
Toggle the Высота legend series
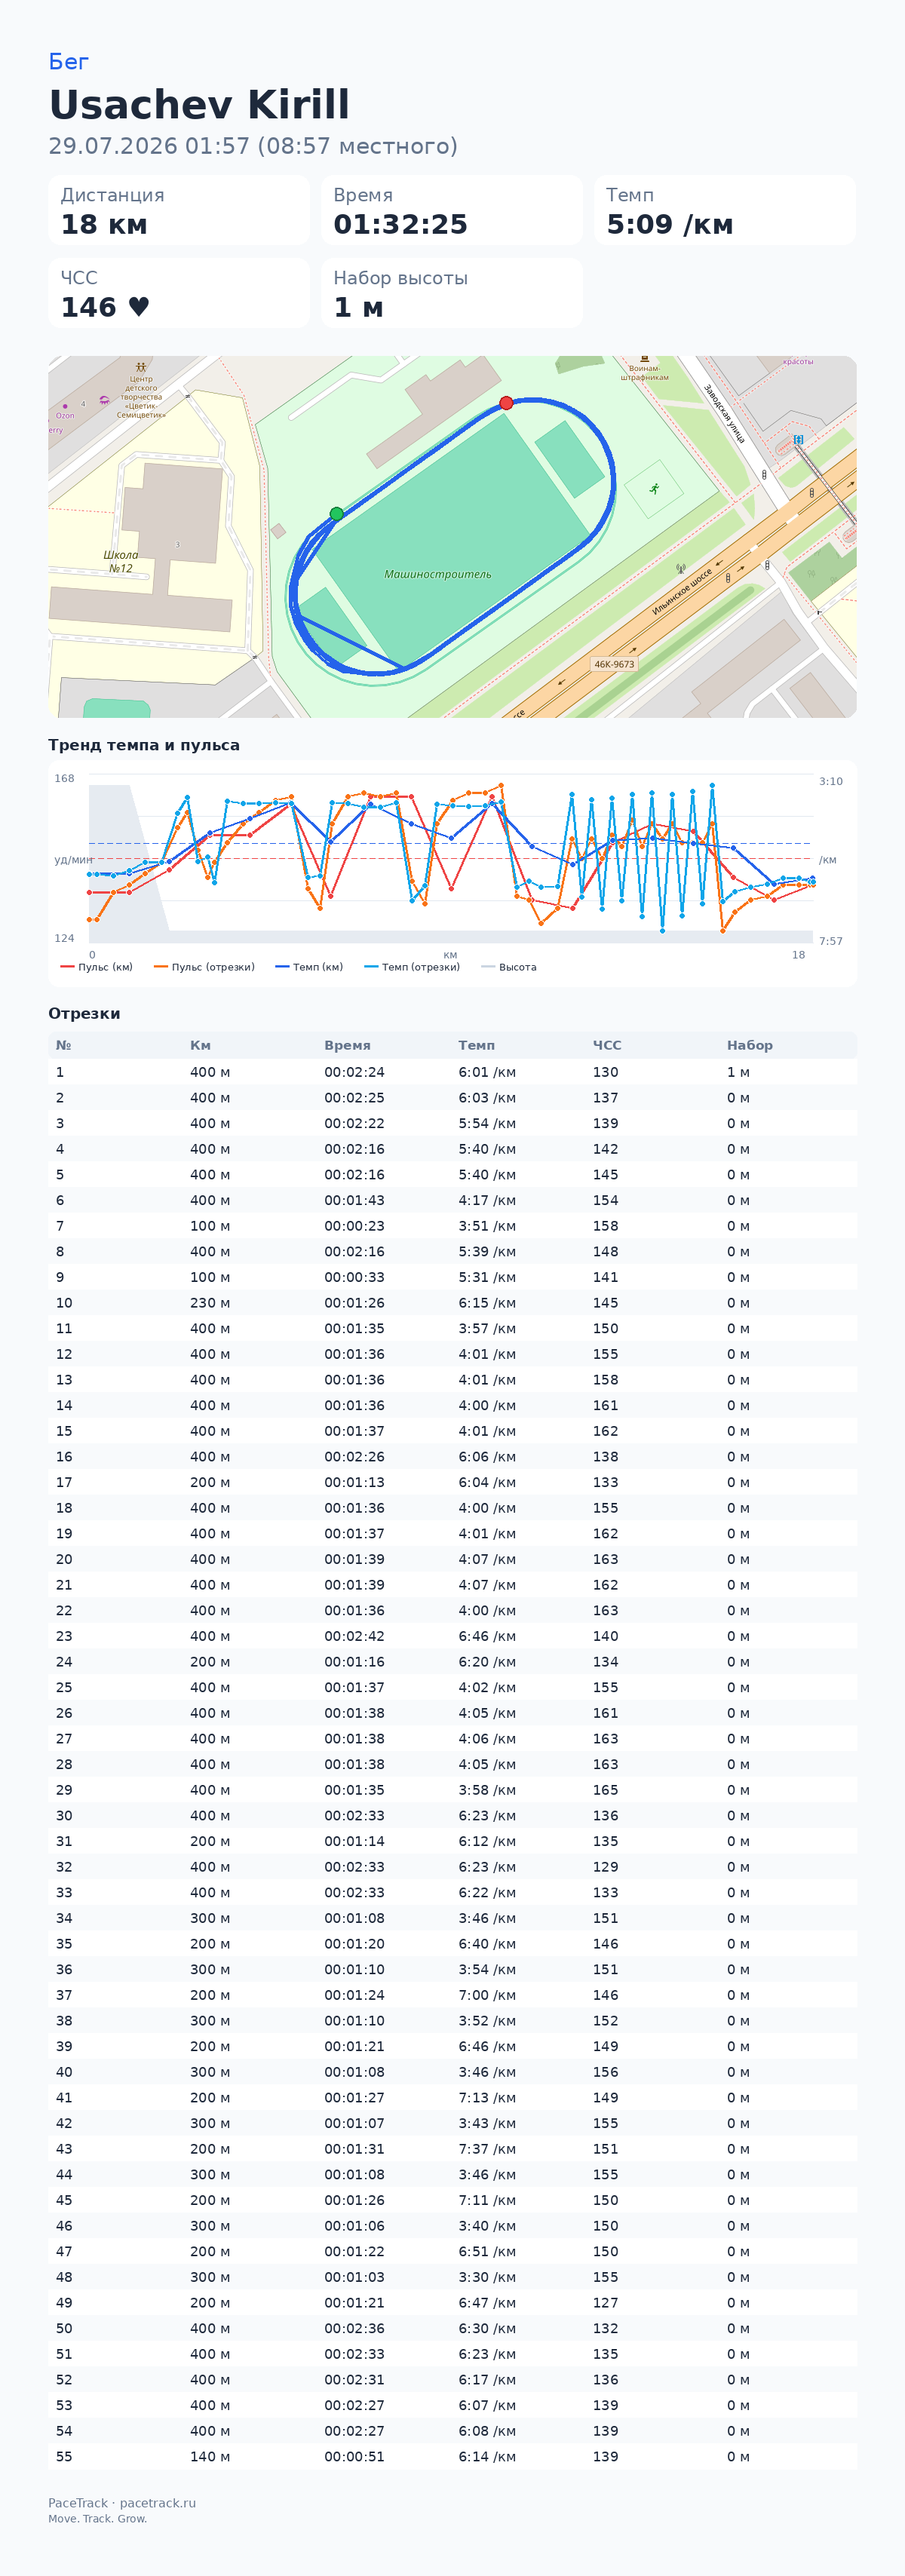[x=509, y=967]
